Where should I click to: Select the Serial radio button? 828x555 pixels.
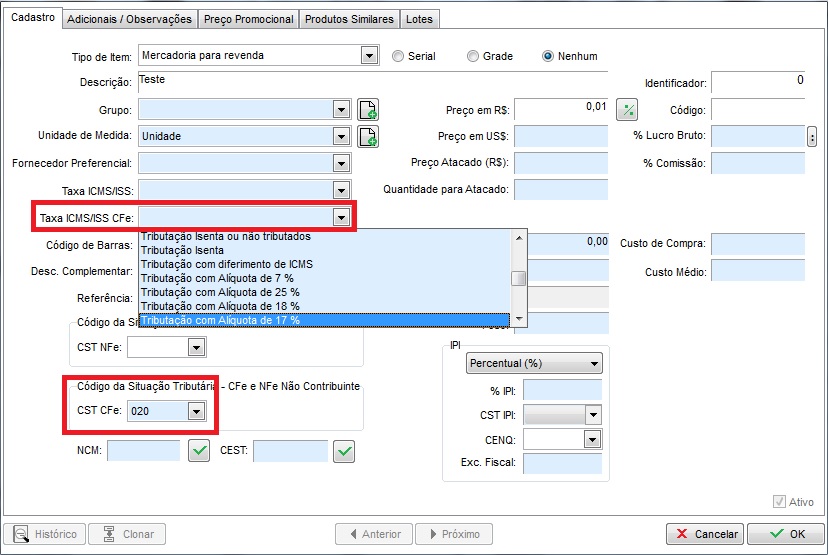(x=399, y=56)
